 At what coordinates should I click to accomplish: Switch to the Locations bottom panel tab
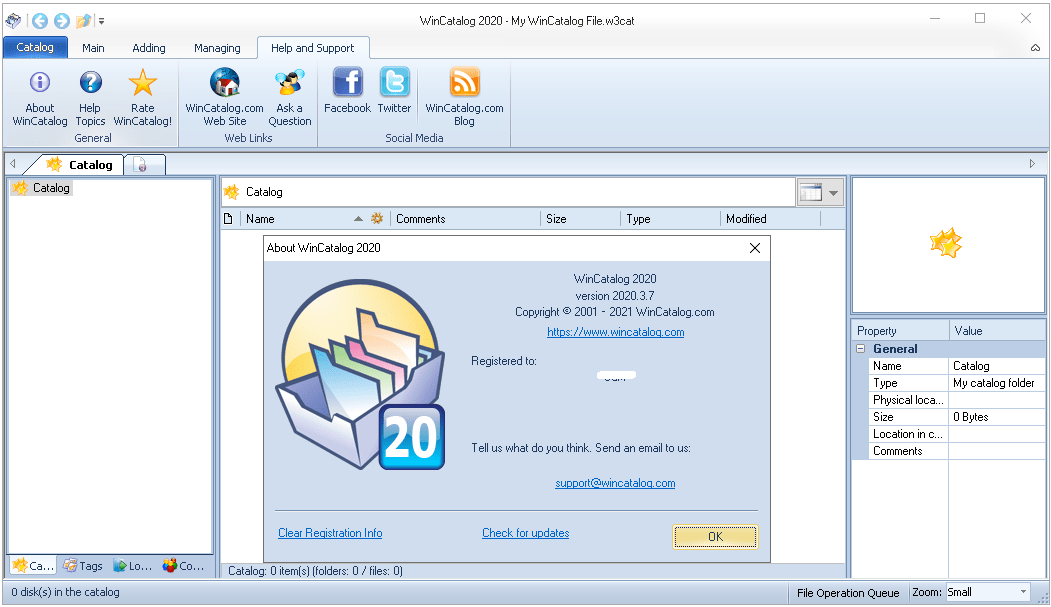point(133,565)
